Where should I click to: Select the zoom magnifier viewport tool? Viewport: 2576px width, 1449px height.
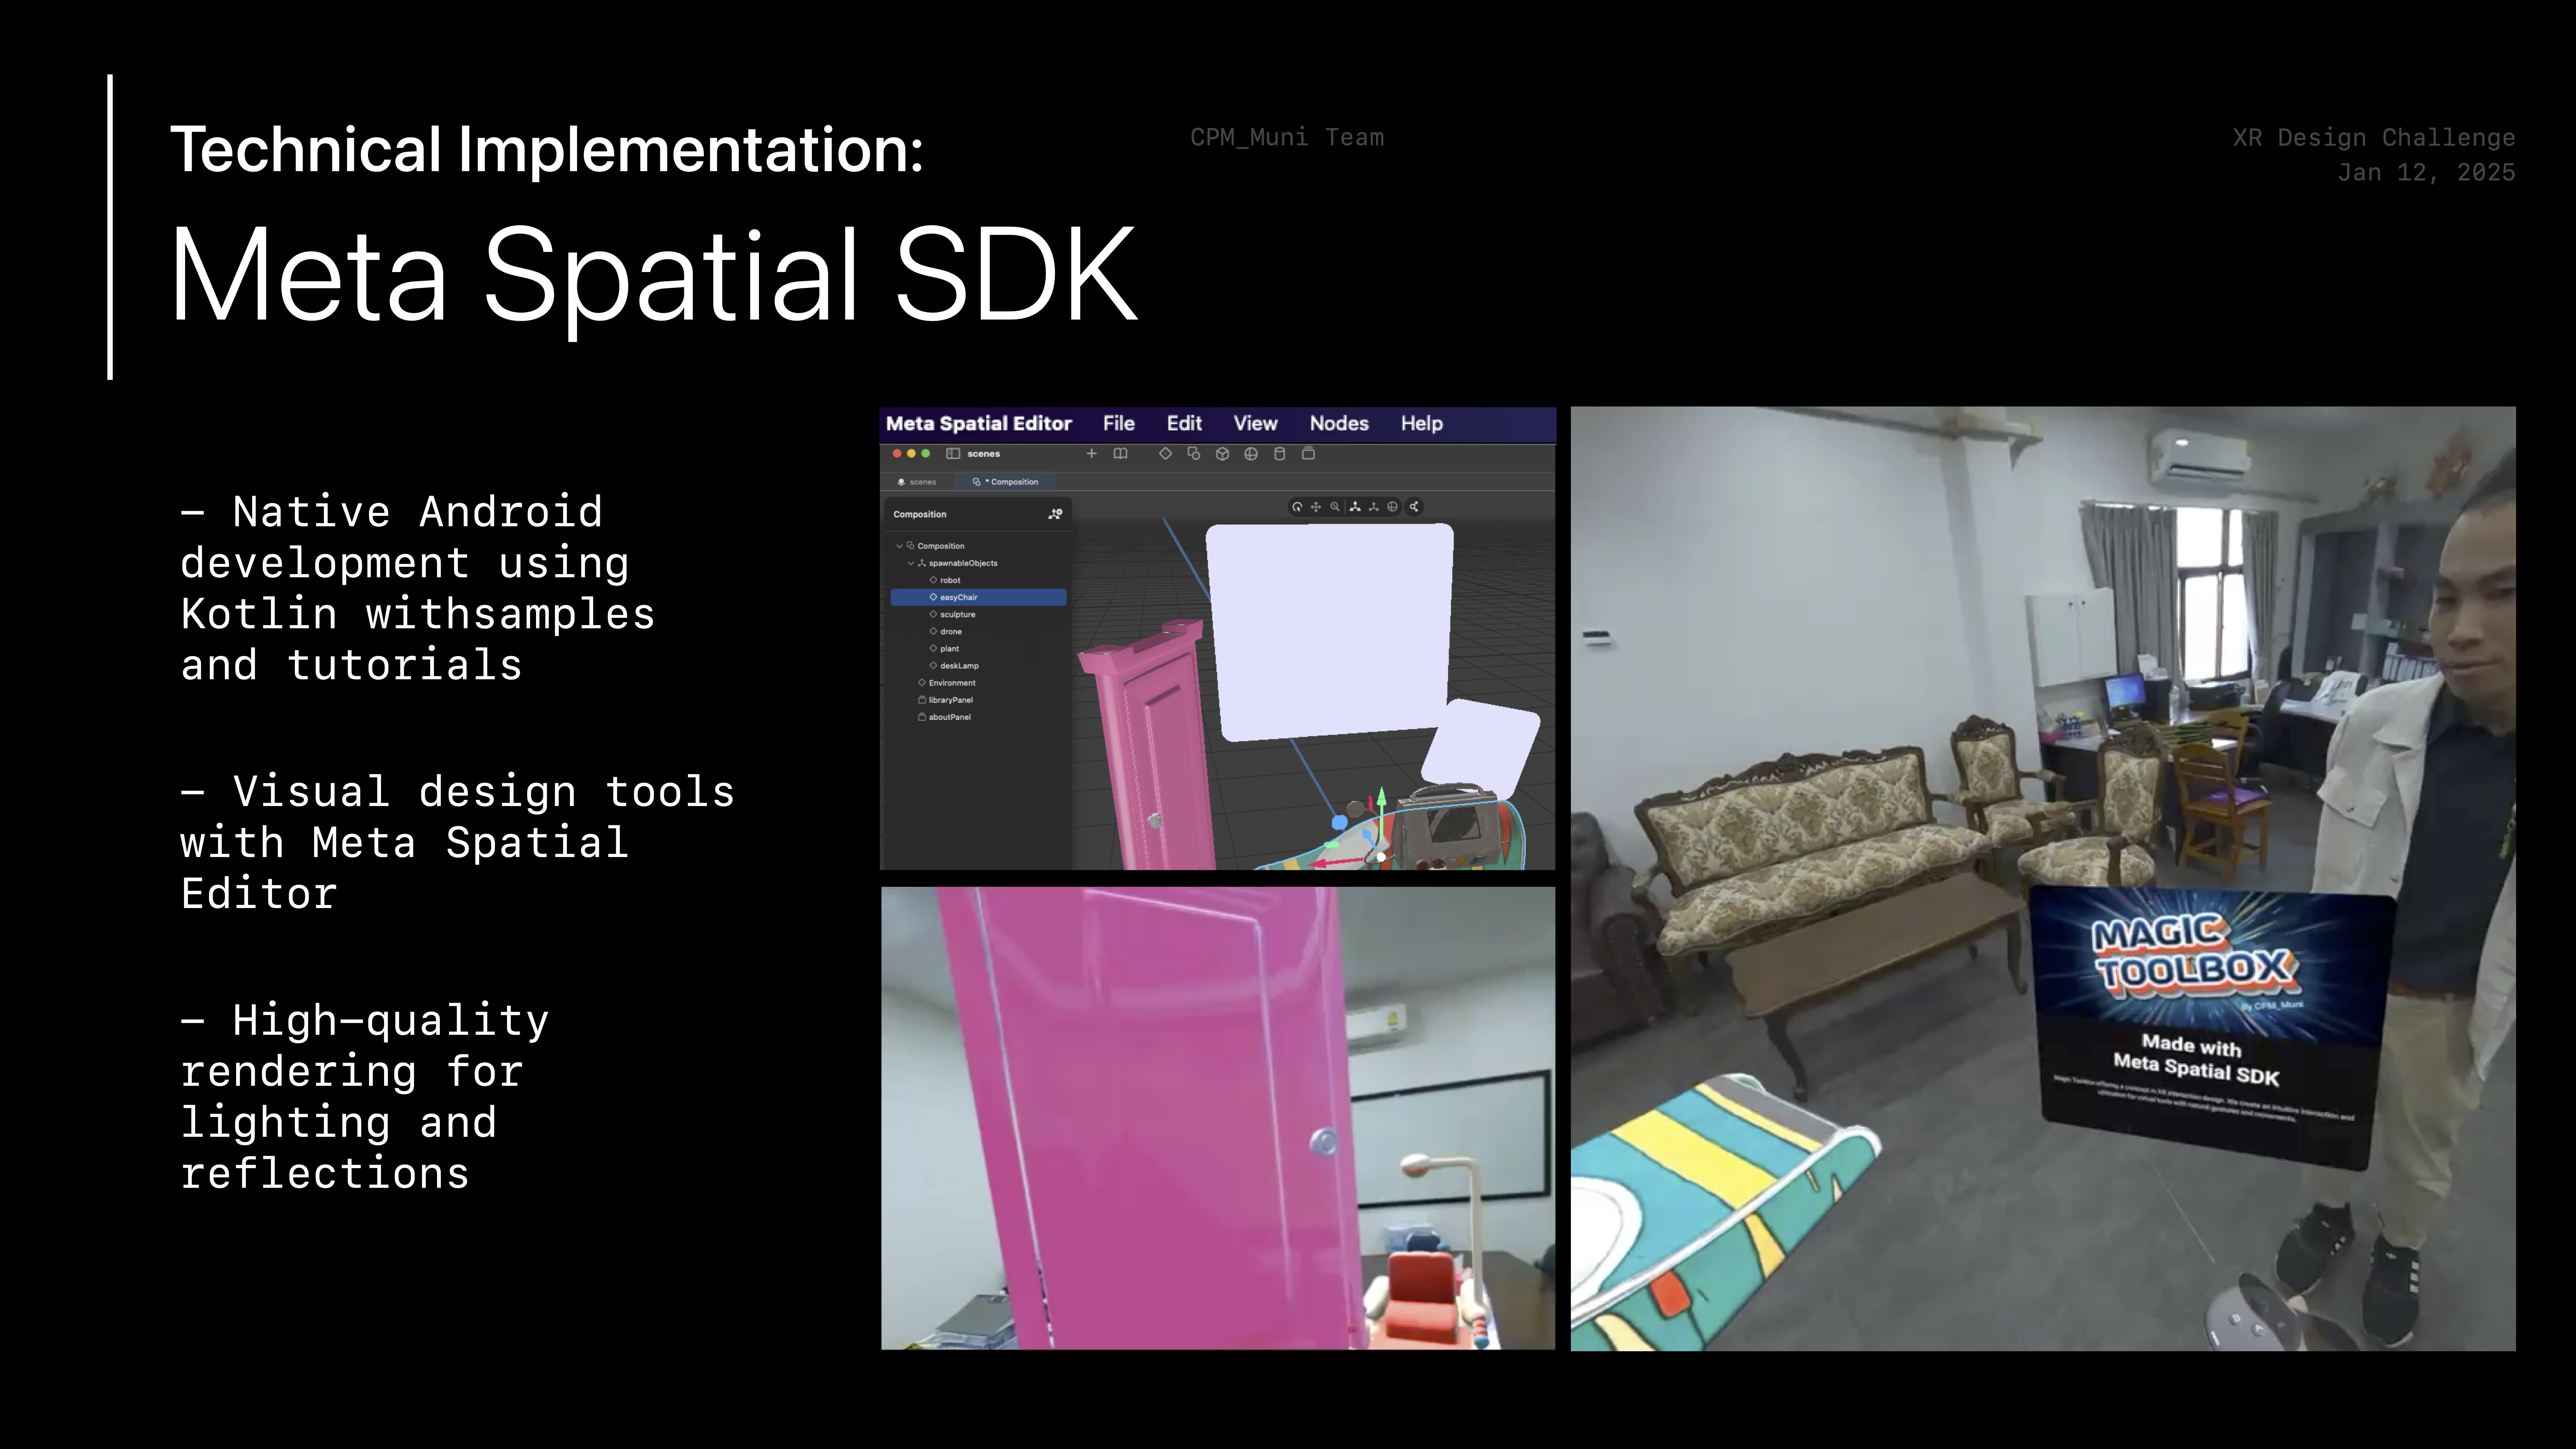tap(1335, 507)
